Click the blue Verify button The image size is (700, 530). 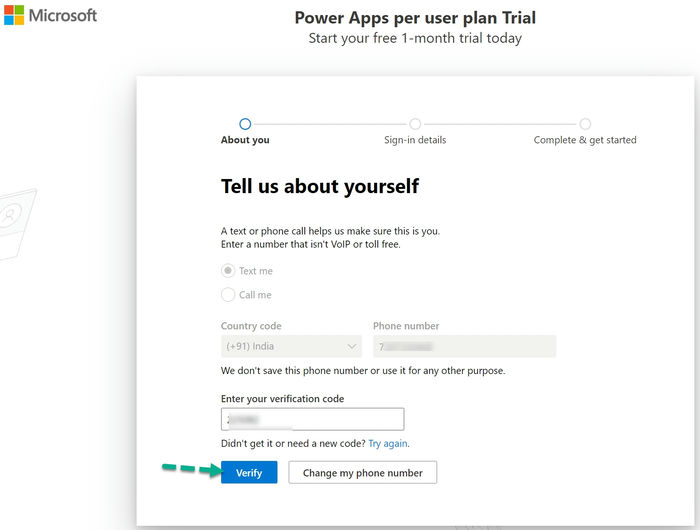tap(249, 472)
